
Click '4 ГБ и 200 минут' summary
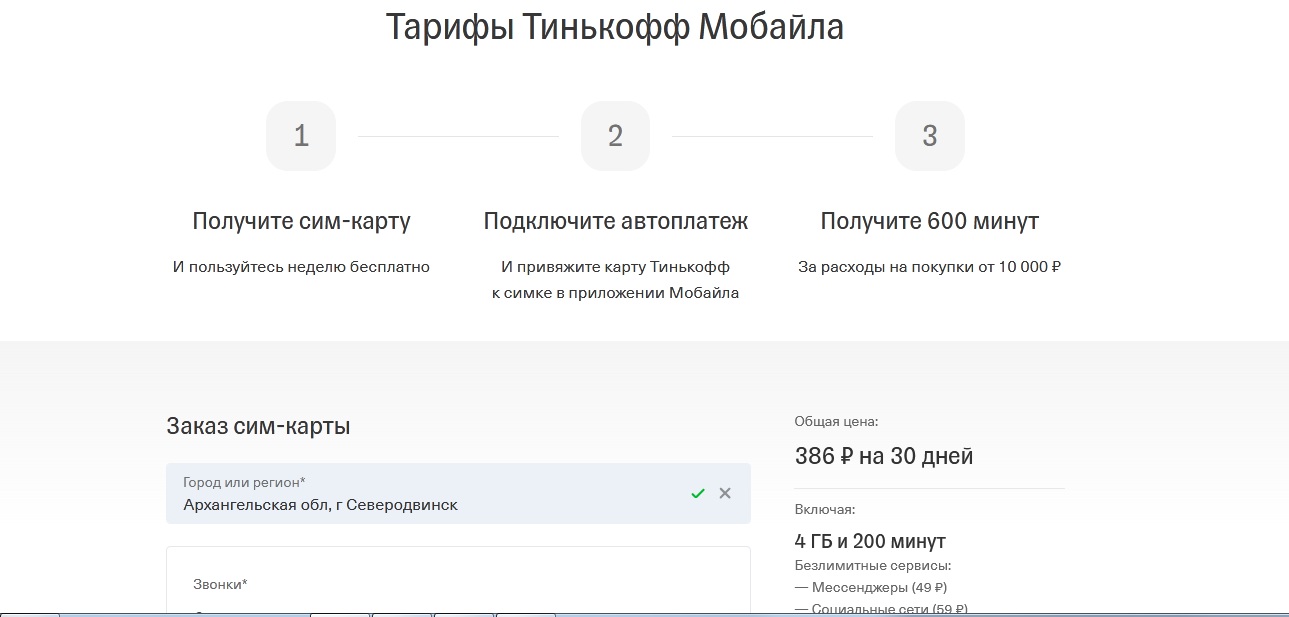(x=870, y=542)
